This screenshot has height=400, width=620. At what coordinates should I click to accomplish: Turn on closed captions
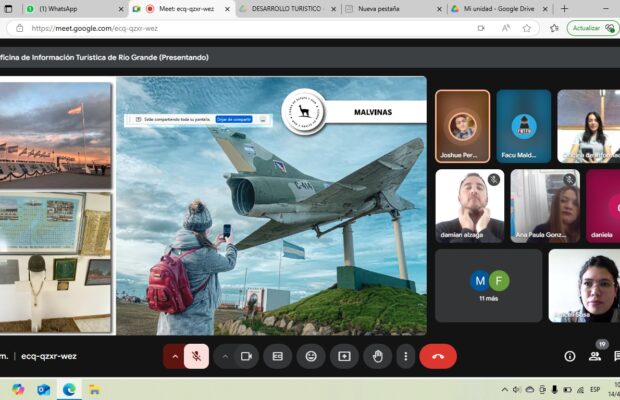(278, 356)
